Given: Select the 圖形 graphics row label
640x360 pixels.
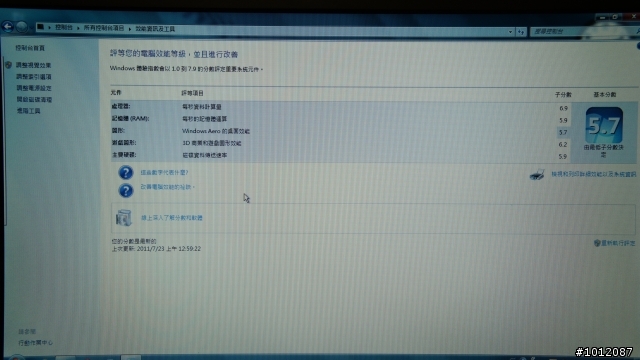Looking at the screenshot, I should (118, 131).
